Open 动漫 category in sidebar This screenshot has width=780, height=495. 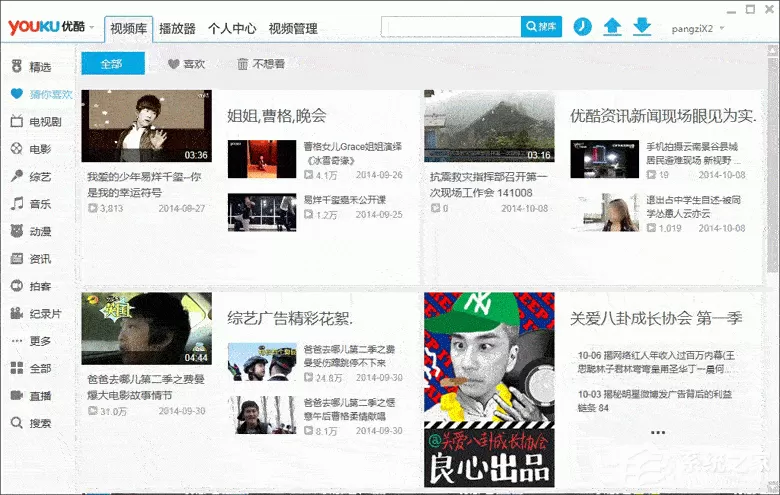[x=31, y=231]
